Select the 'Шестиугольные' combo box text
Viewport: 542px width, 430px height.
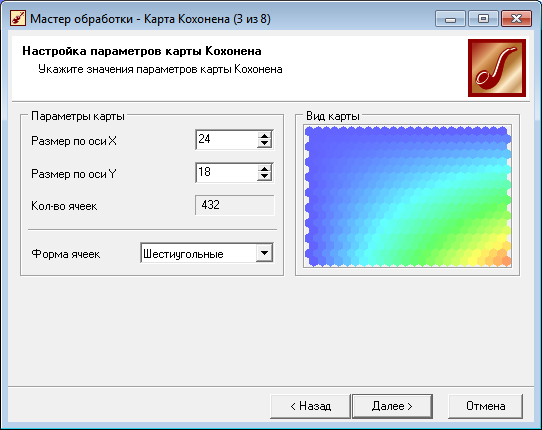183,254
